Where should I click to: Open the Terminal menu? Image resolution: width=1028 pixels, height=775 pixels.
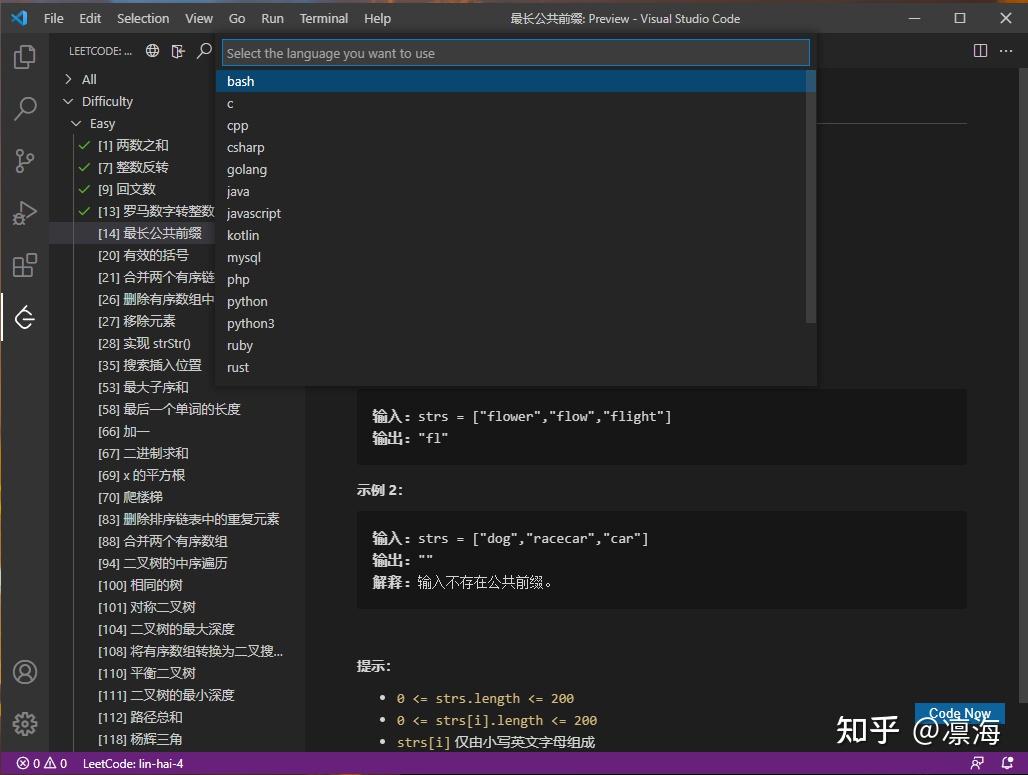point(323,18)
